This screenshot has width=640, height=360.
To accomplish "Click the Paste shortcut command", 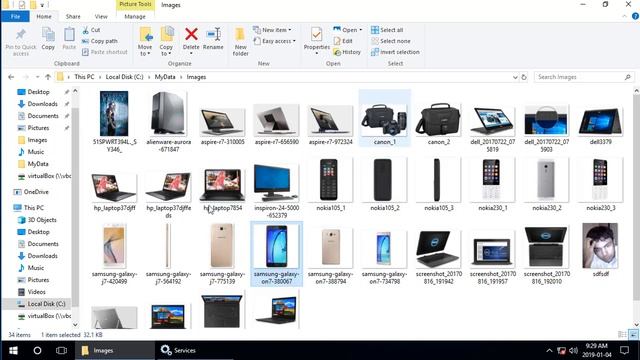I will (x=104, y=52).
